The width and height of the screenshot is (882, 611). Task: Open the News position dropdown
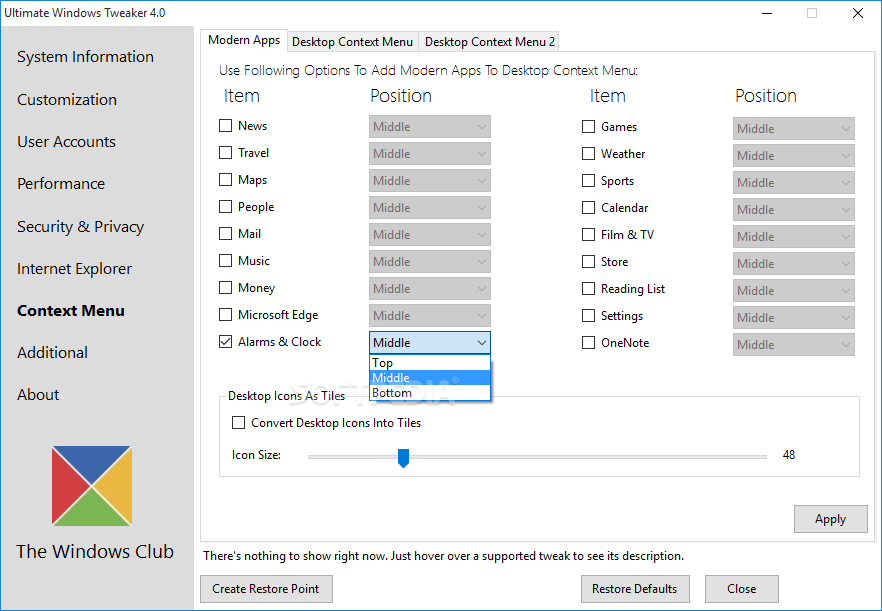click(x=430, y=127)
